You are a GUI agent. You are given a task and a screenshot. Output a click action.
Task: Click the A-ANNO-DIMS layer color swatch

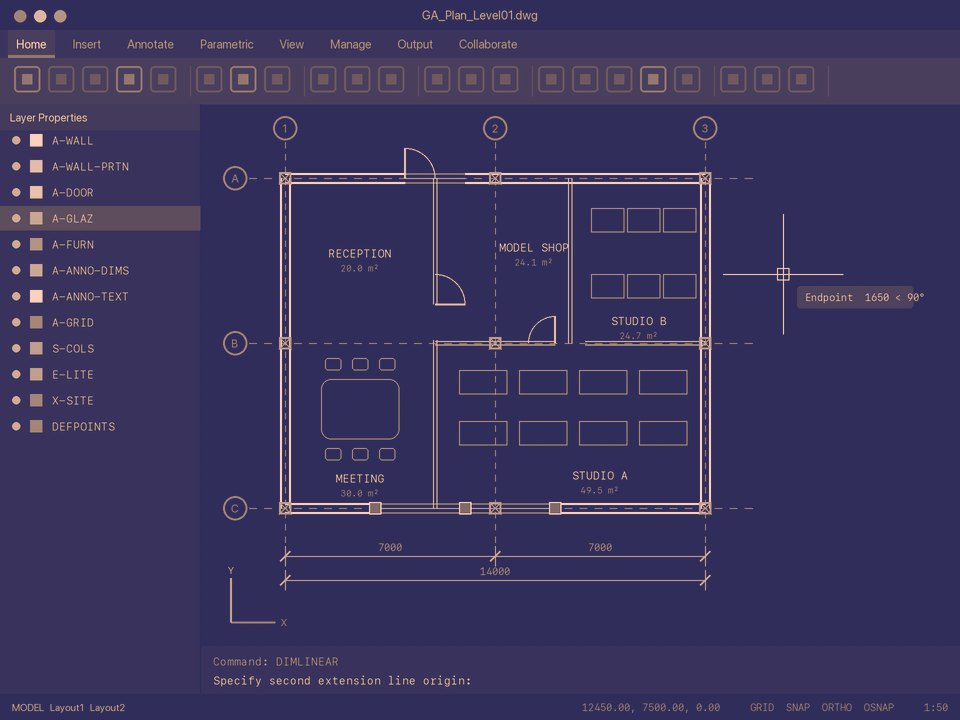[36, 271]
